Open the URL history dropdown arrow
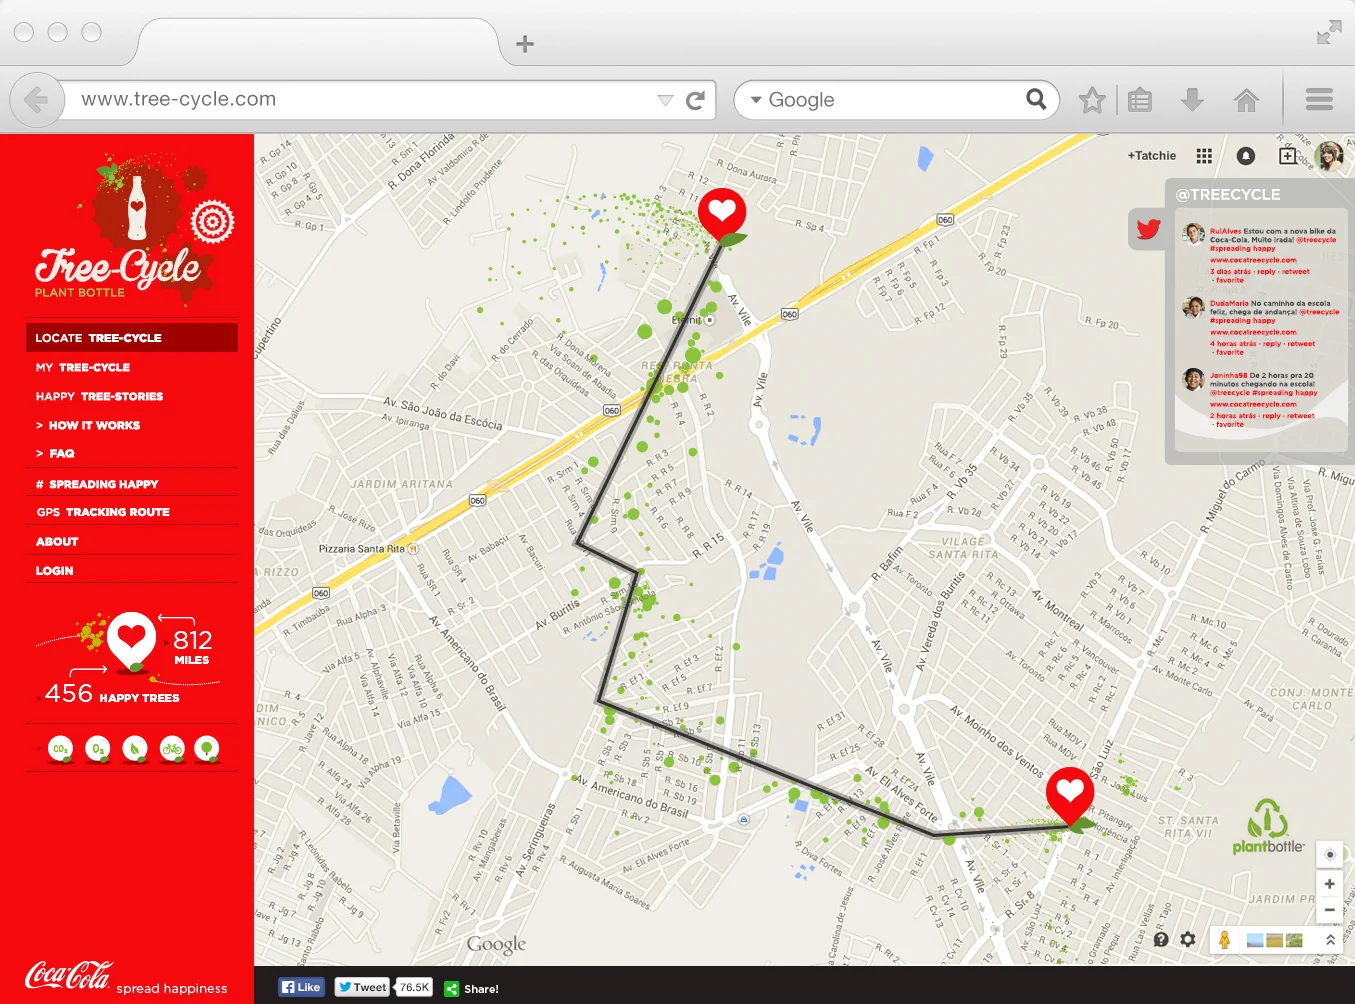The height and width of the screenshot is (1004, 1355). (665, 100)
